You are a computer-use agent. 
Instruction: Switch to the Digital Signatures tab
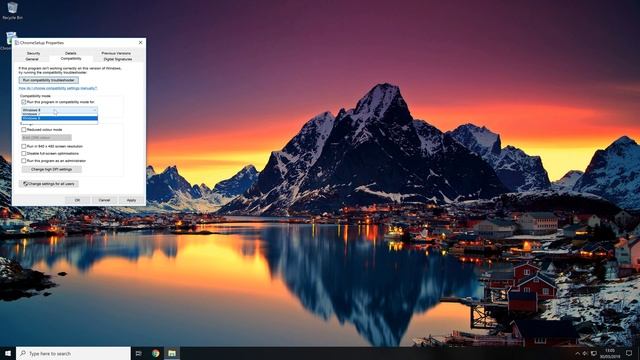tap(118, 59)
